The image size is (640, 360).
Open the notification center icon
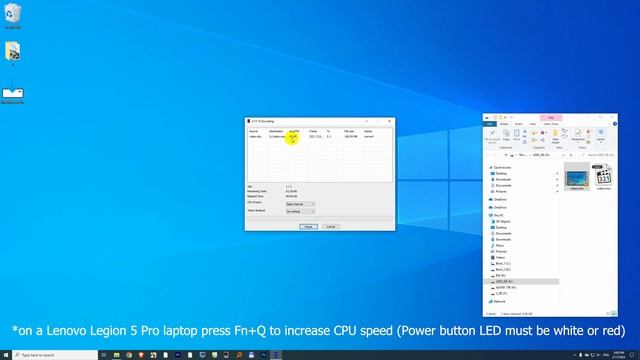coord(632,355)
